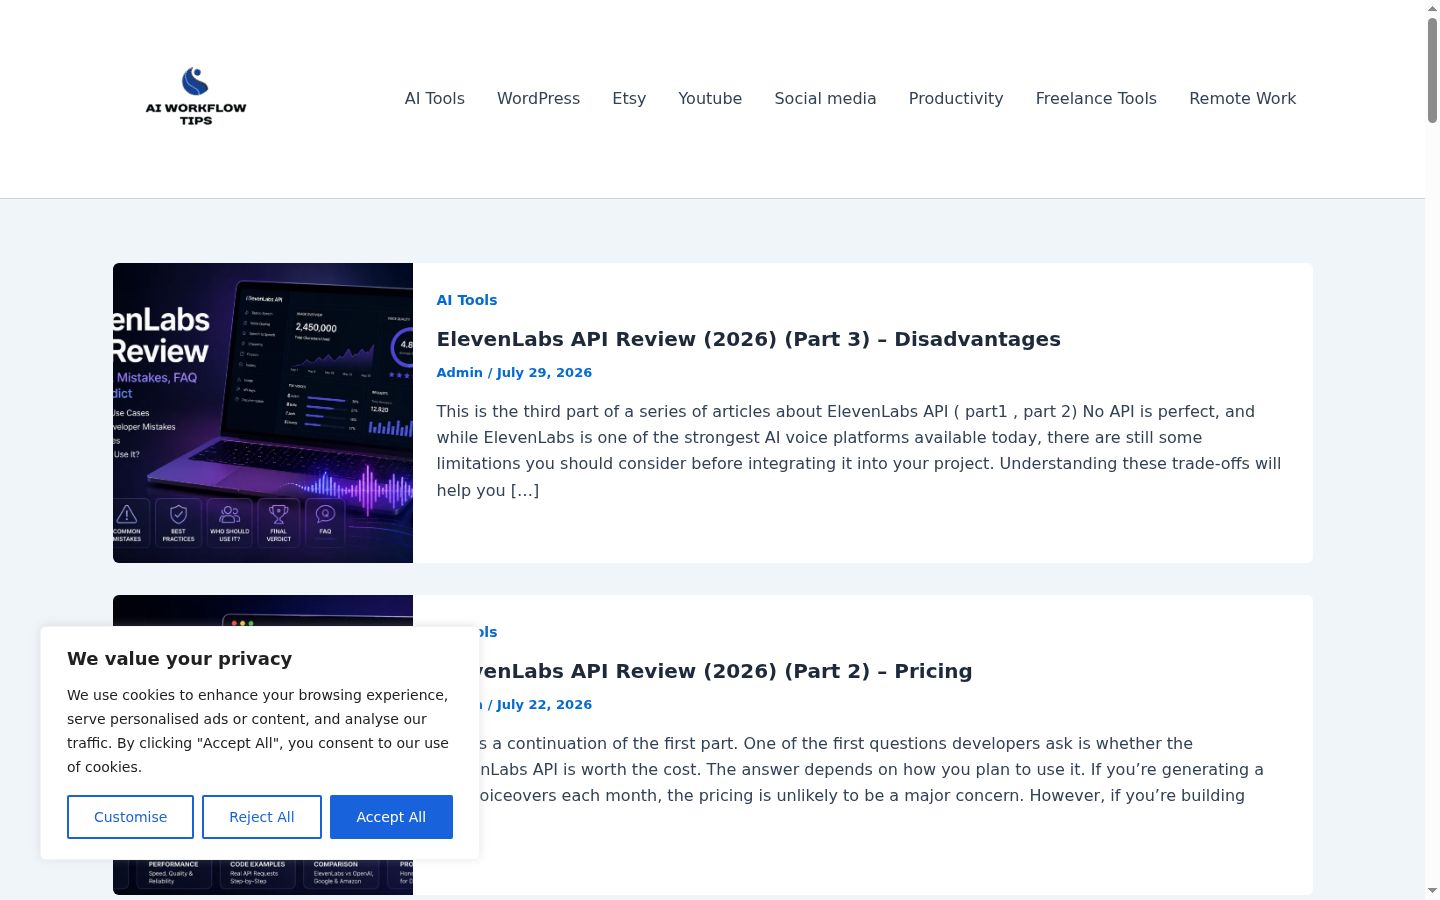The height and width of the screenshot is (900, 1440).
Task: Click the July 22, 2026 date link
Action: pyautogui.click(x=544, y=704)
